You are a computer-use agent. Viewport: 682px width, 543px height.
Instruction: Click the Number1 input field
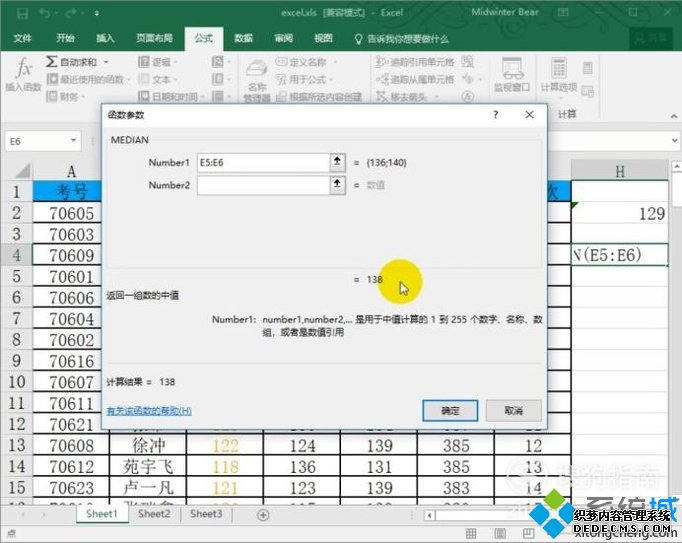(264, 162)
